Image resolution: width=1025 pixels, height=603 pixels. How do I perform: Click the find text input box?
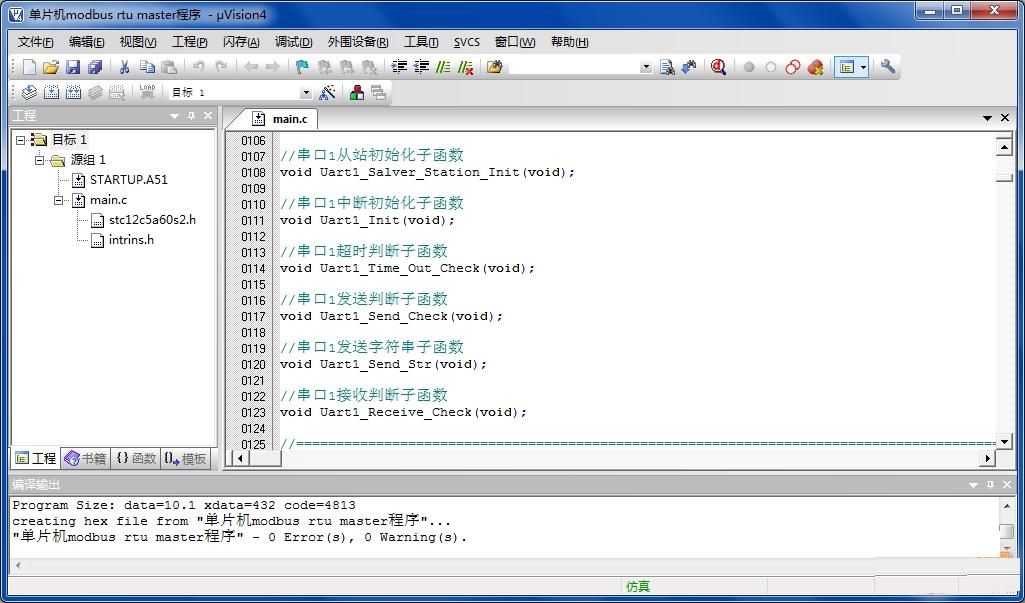tap(573, 67)
